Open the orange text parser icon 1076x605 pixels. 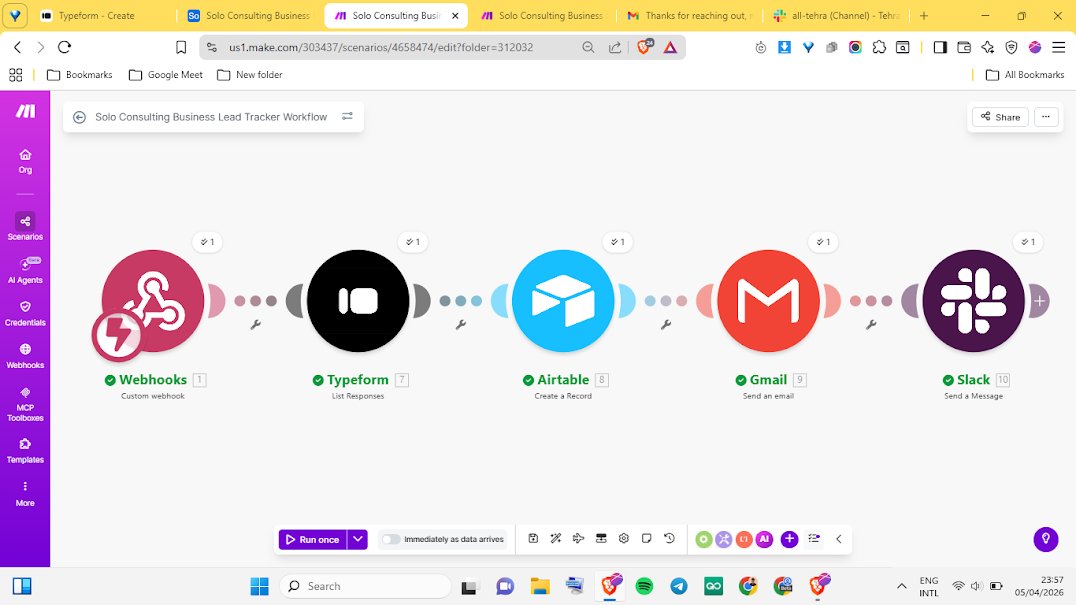coord(744,539)
